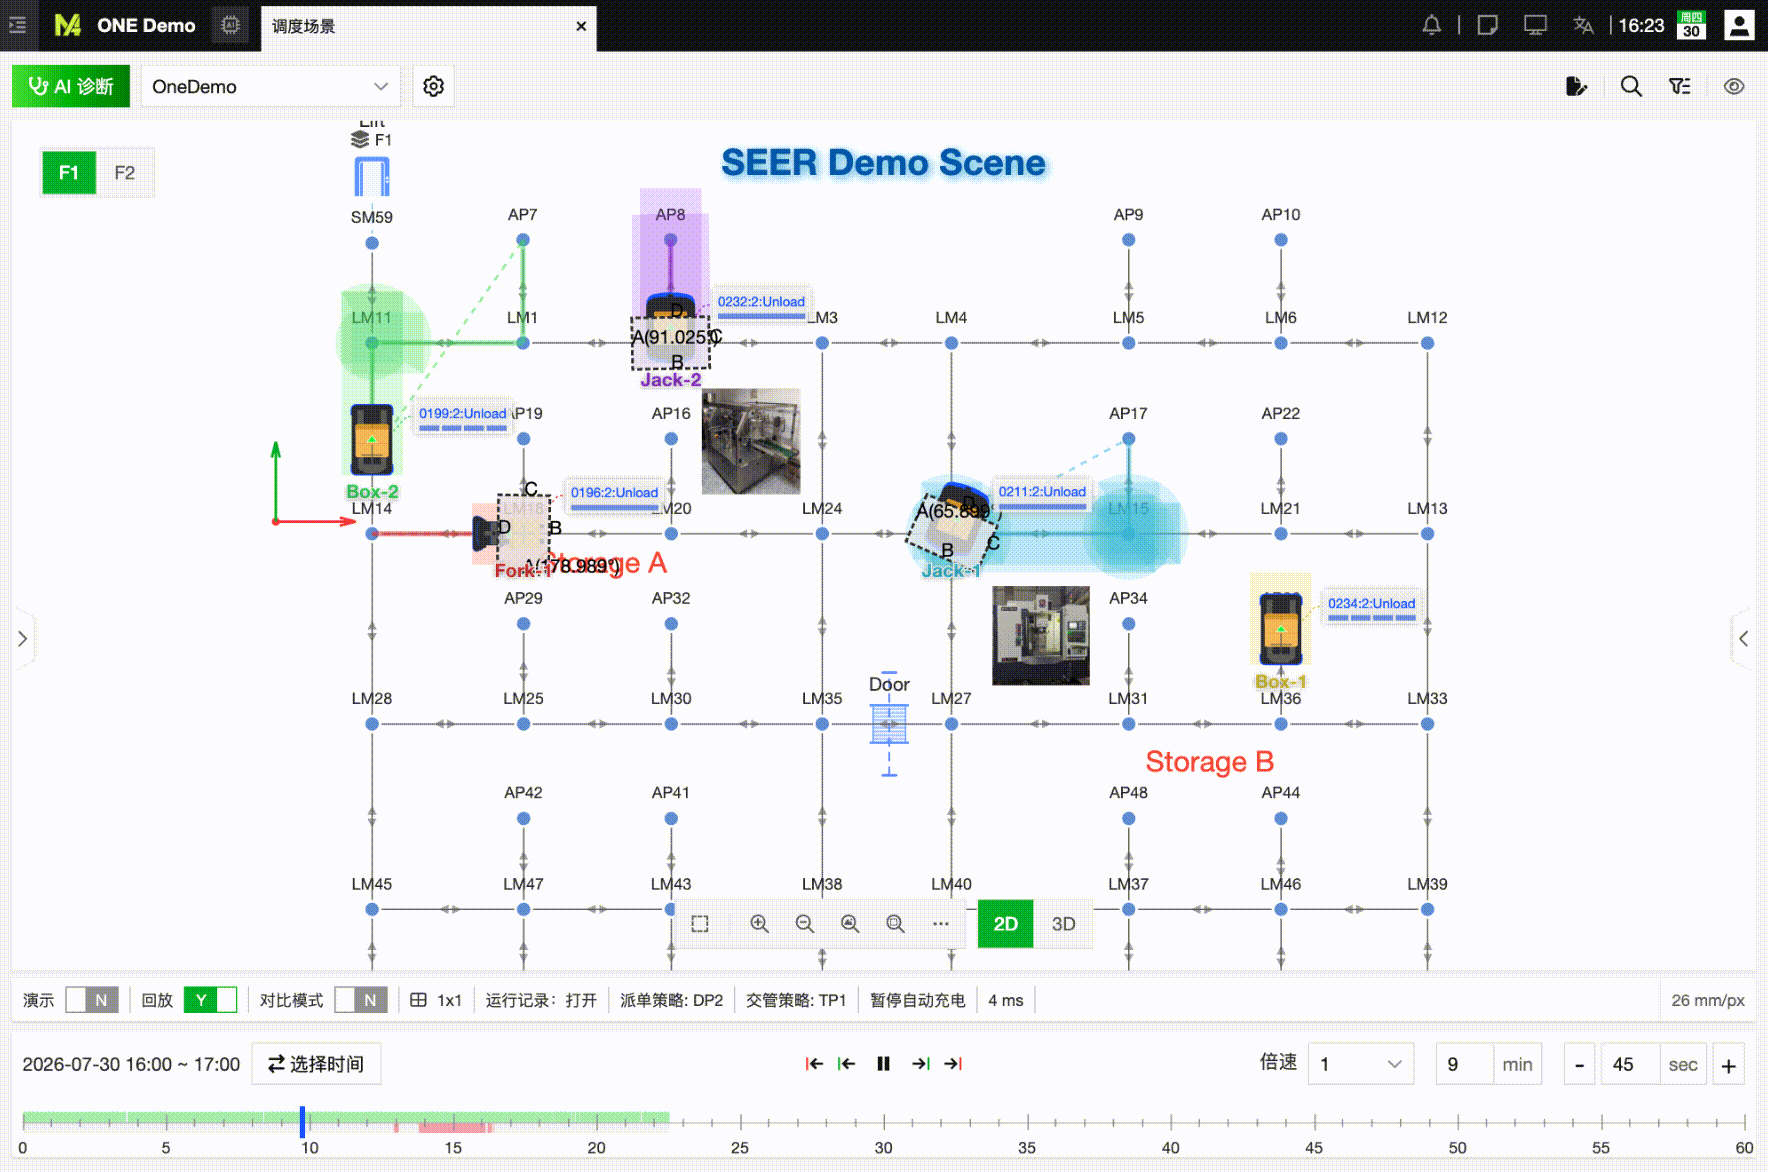
Task: Toggle the 演示 switch
Action: point(92,1000)
